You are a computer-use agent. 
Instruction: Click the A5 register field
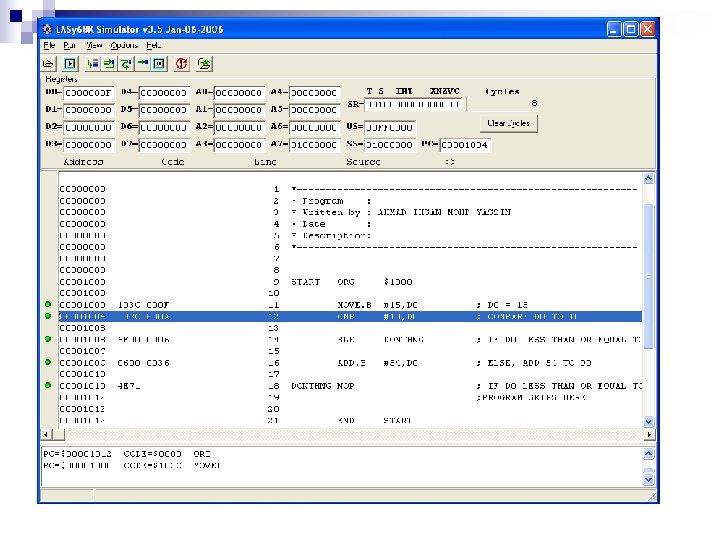[315, 110]
